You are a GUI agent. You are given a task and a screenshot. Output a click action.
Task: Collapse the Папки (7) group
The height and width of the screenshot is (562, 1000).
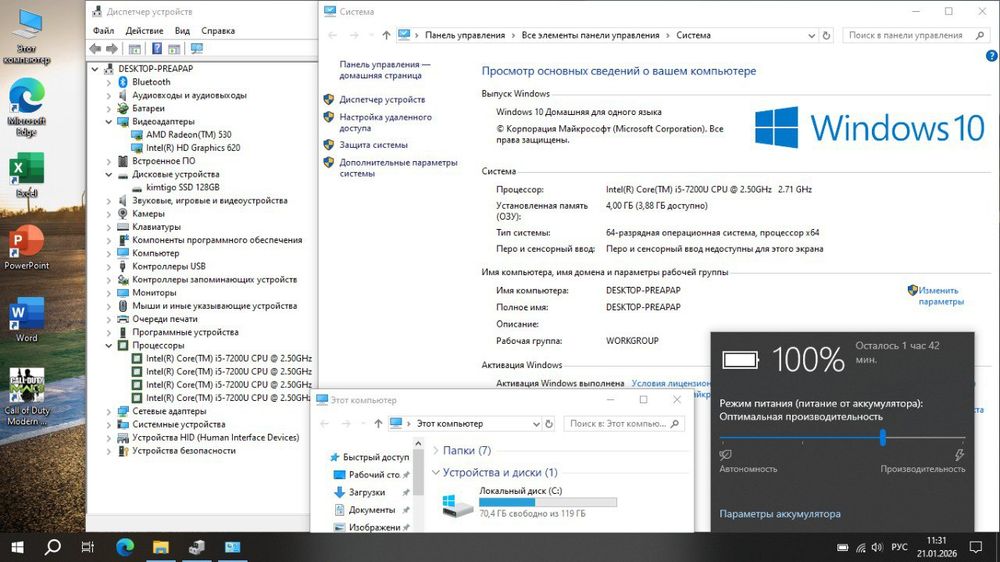436,450
